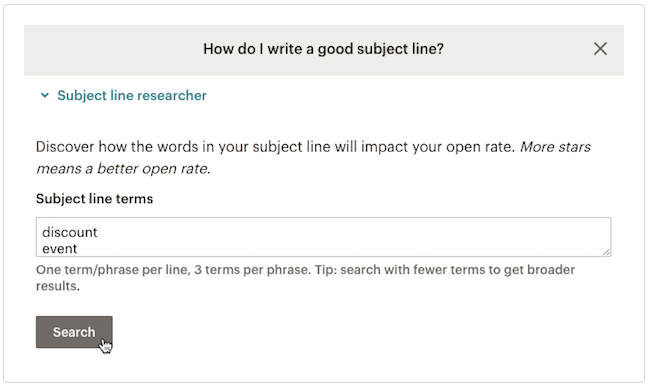Place cursor after the word event
Viewport: 648px width, 388px height.
(78, 249)
